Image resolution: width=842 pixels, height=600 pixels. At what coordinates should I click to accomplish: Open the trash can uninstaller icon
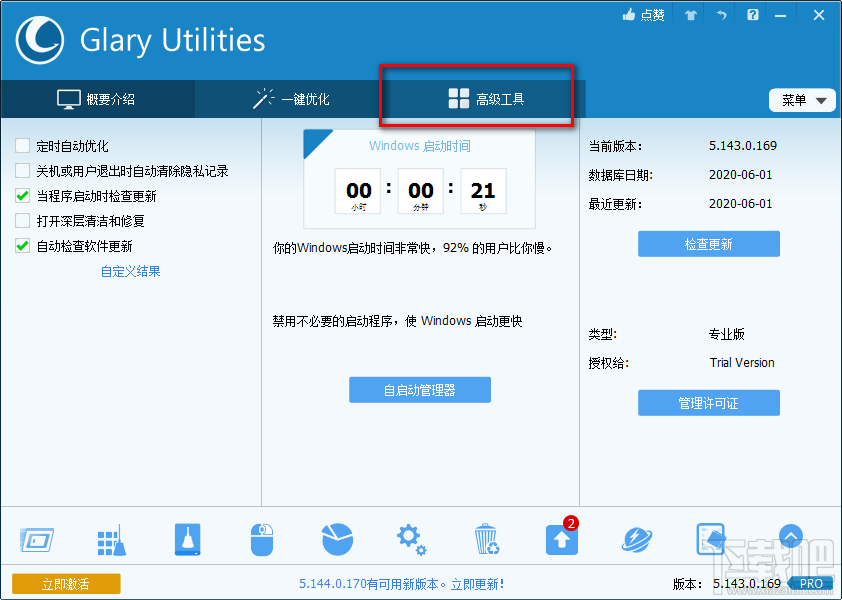tap(487, 539)
